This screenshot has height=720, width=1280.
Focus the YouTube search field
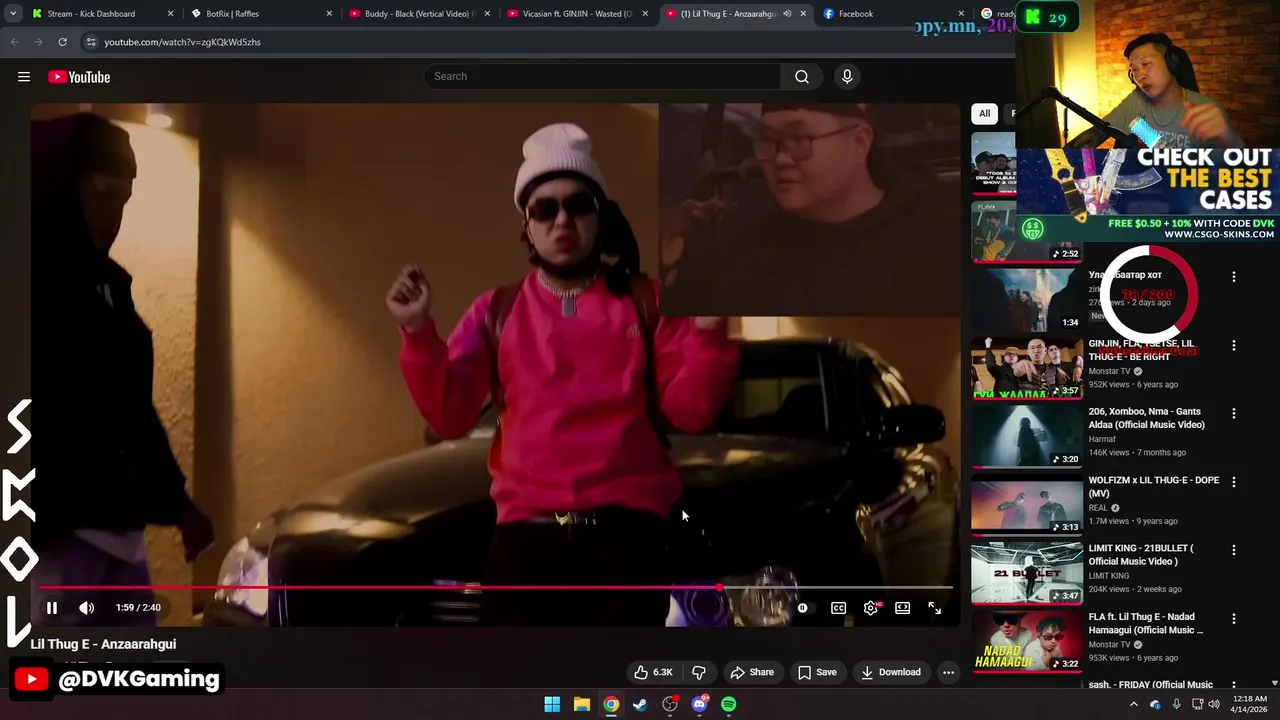coord(603,77)
